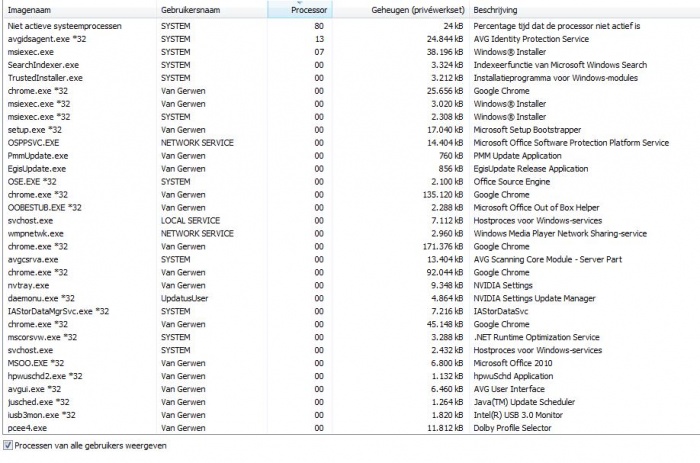Sort by Geheugen (privéwerkset) column header
This screenshot has height=463, width=700.
(x=400, y=10)
